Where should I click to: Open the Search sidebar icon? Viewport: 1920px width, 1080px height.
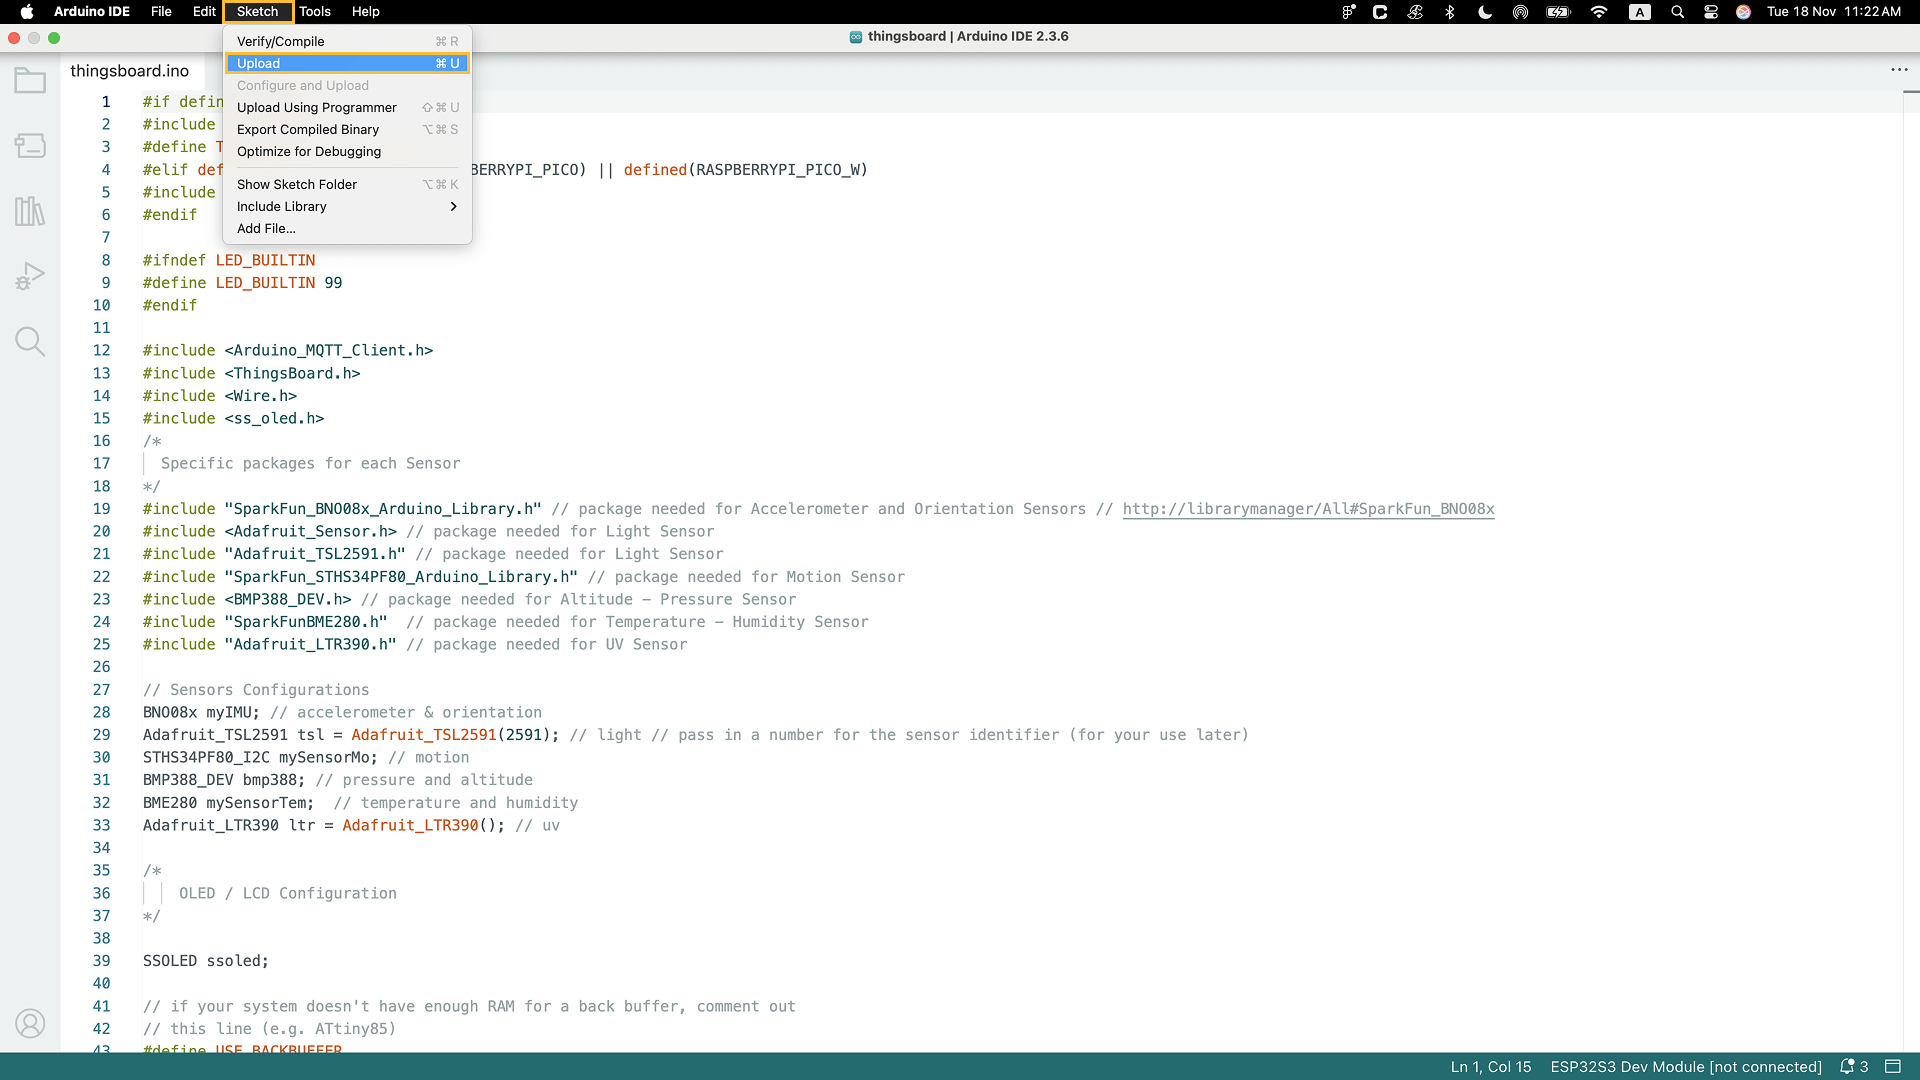coord(30,342)
